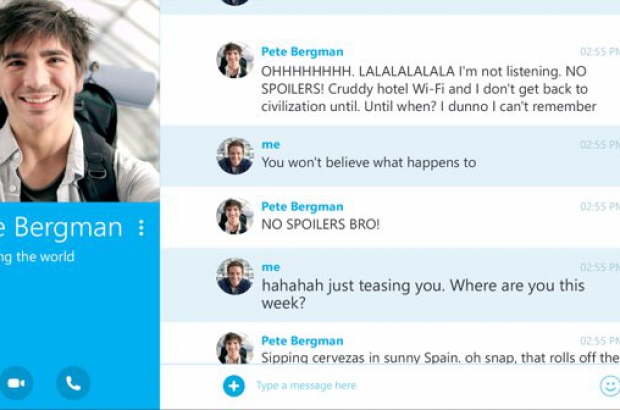Open Pete Bergman's large profile photo
This screenshot has height=410, width=620.
pyautogui.click(x=79, y=101)
